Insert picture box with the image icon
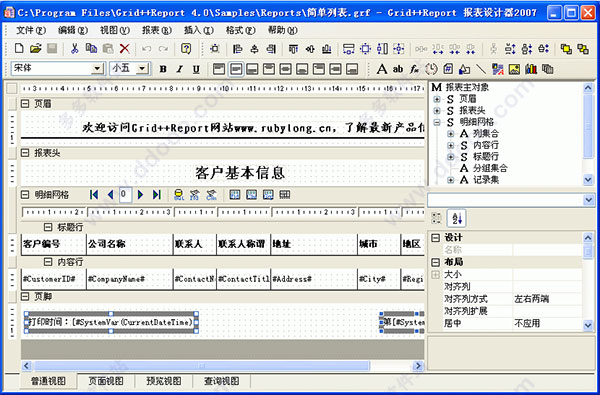Viewport: 600px width, 395px height. pyautogui.click(x=514, y=69)
